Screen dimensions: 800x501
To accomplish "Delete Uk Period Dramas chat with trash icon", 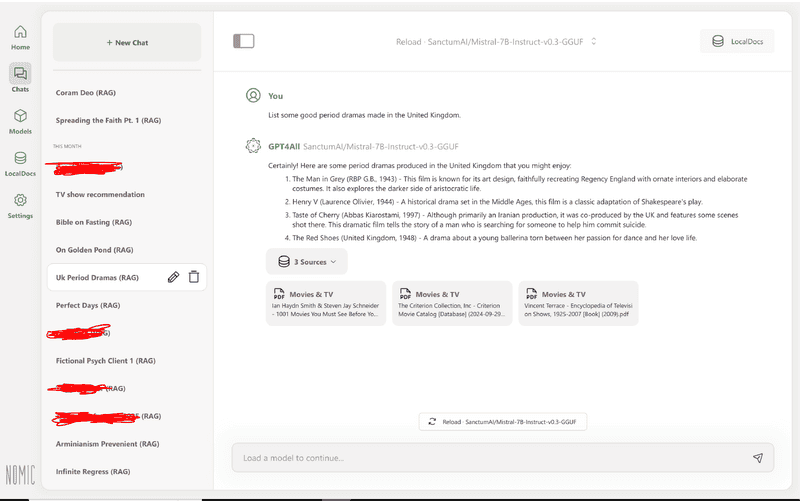I will point(194,277).
